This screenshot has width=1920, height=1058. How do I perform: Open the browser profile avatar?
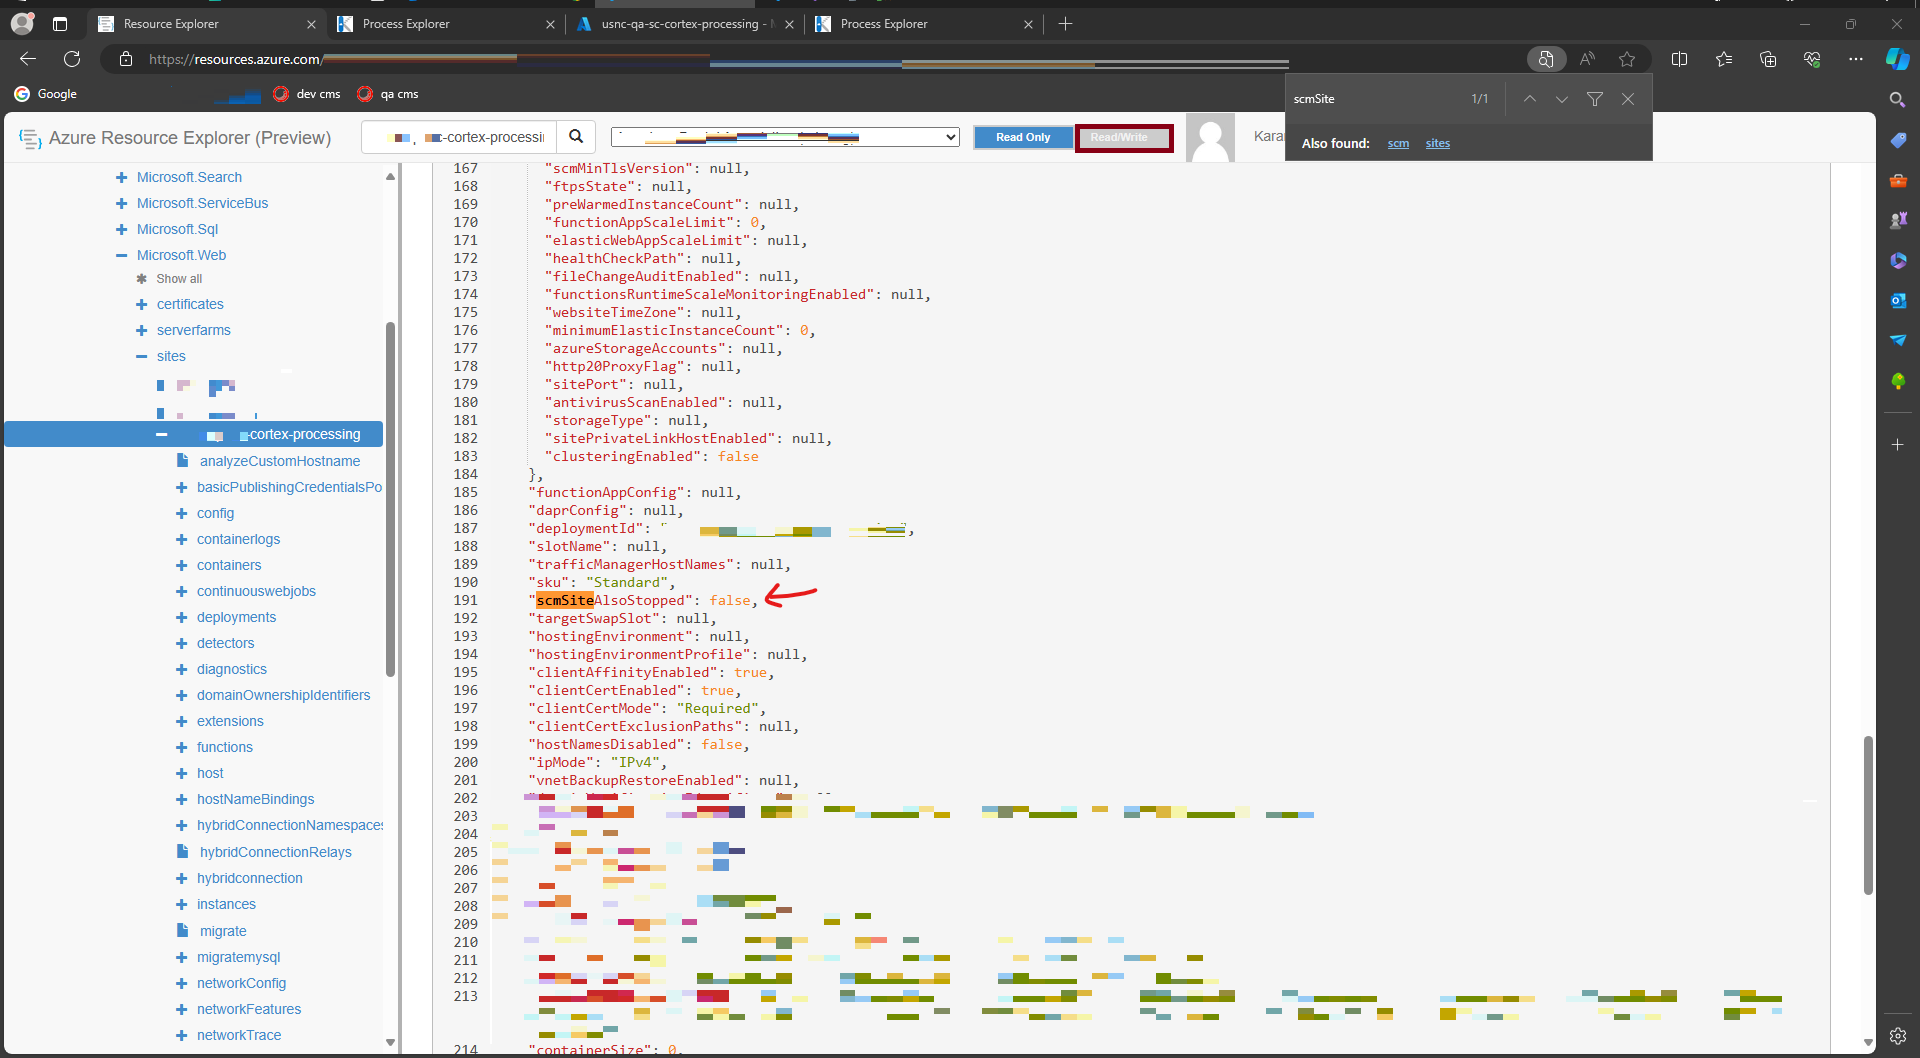coord(22,23)
